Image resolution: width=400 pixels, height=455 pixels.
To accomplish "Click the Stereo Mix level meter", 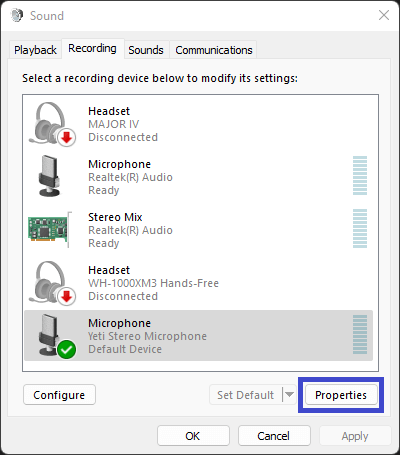I will click(x=360, y=228).
